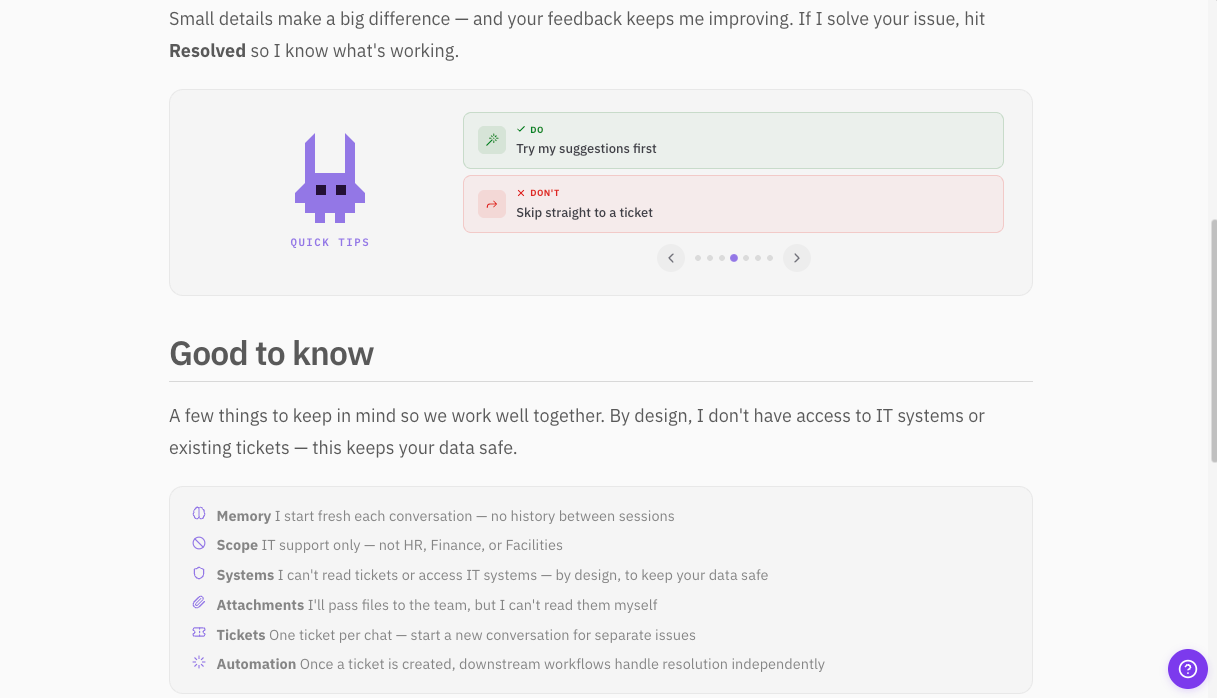Select the currently highlighted carousel dot
1217x698 pixels.
coord(734,257)
